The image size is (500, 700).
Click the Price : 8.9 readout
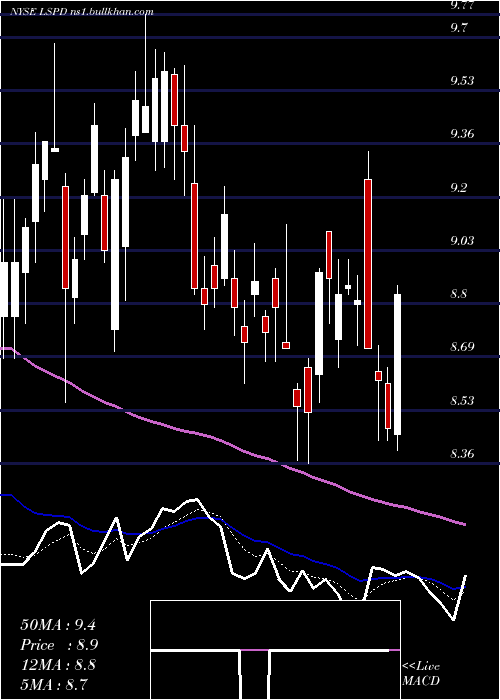(59, 645)
